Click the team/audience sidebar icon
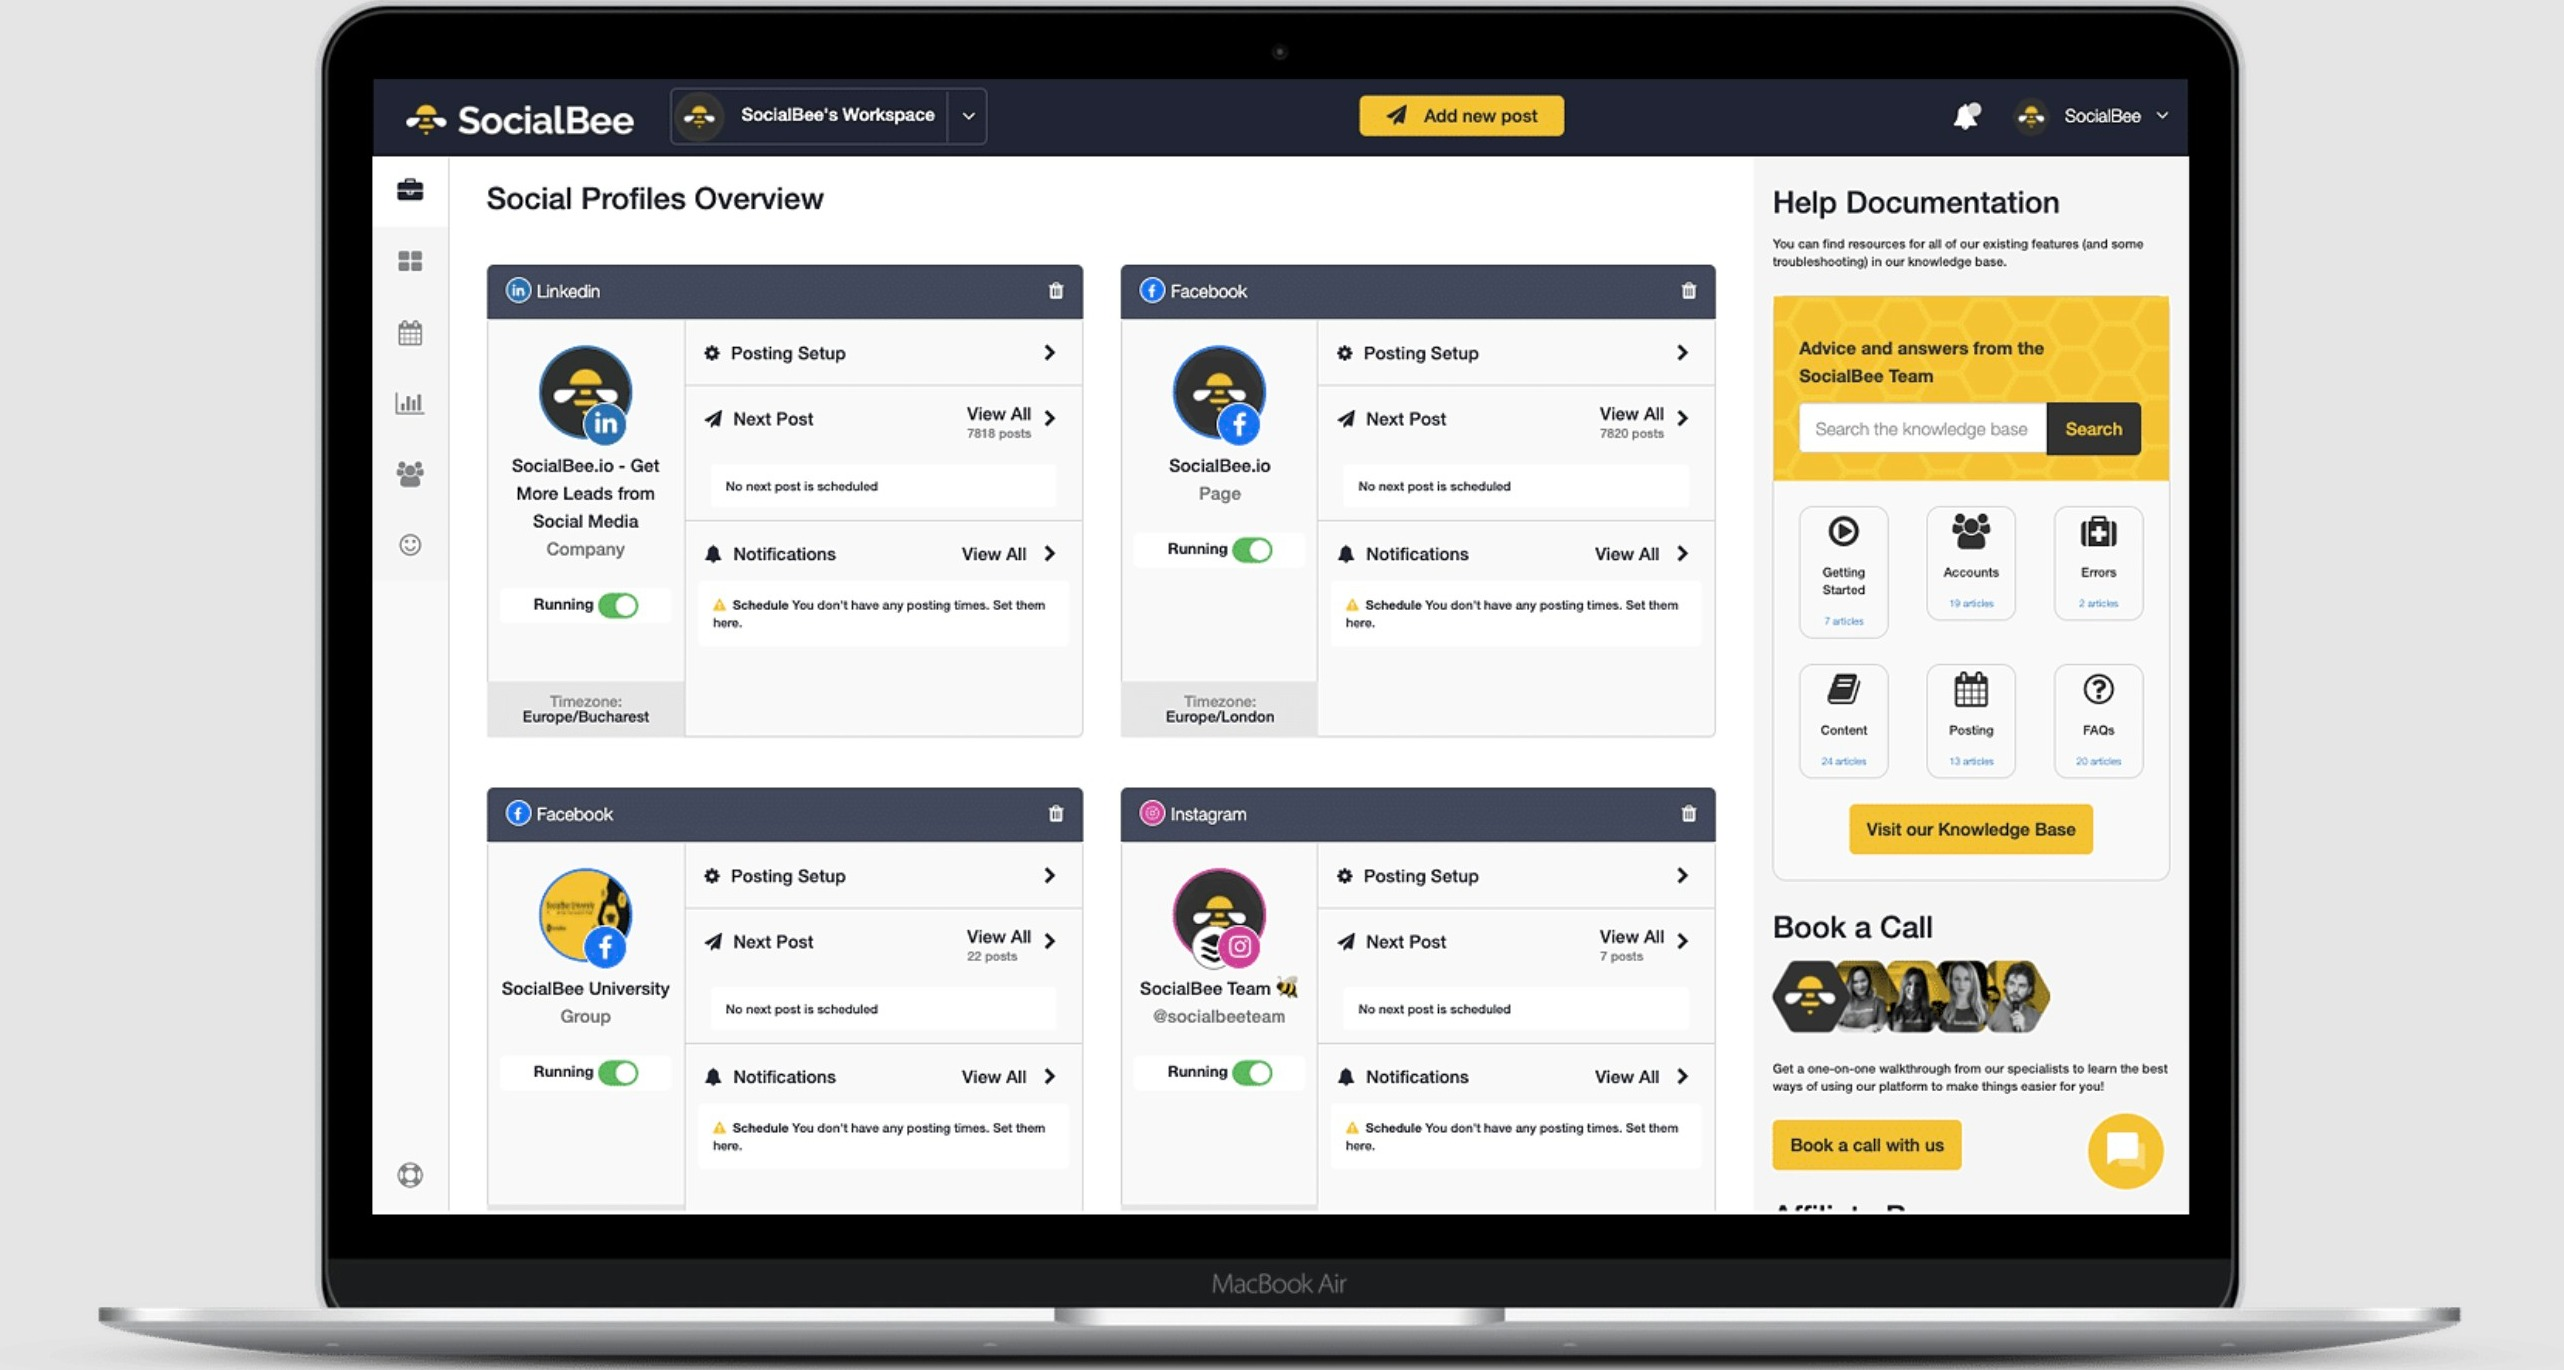Image resolution: width=2564 pixels, height=1370 pixels. tap(412, 473)
